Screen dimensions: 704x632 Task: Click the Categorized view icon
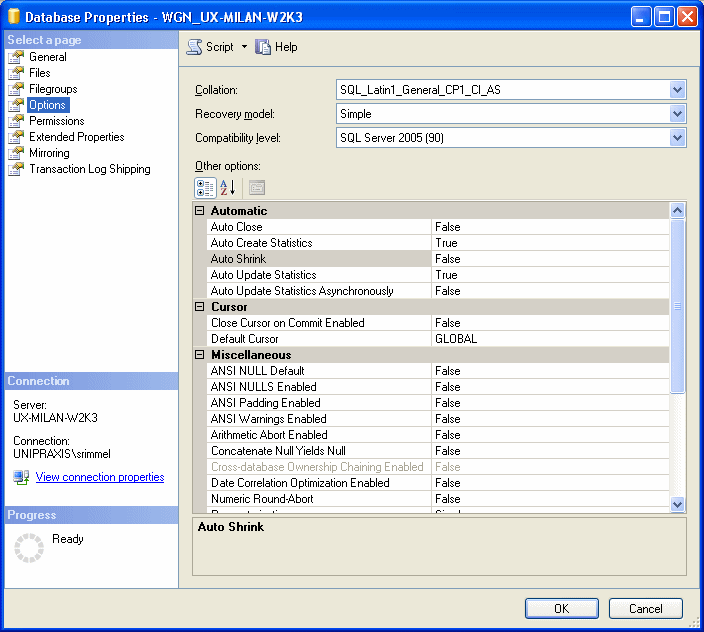click(x=204, y=187)
